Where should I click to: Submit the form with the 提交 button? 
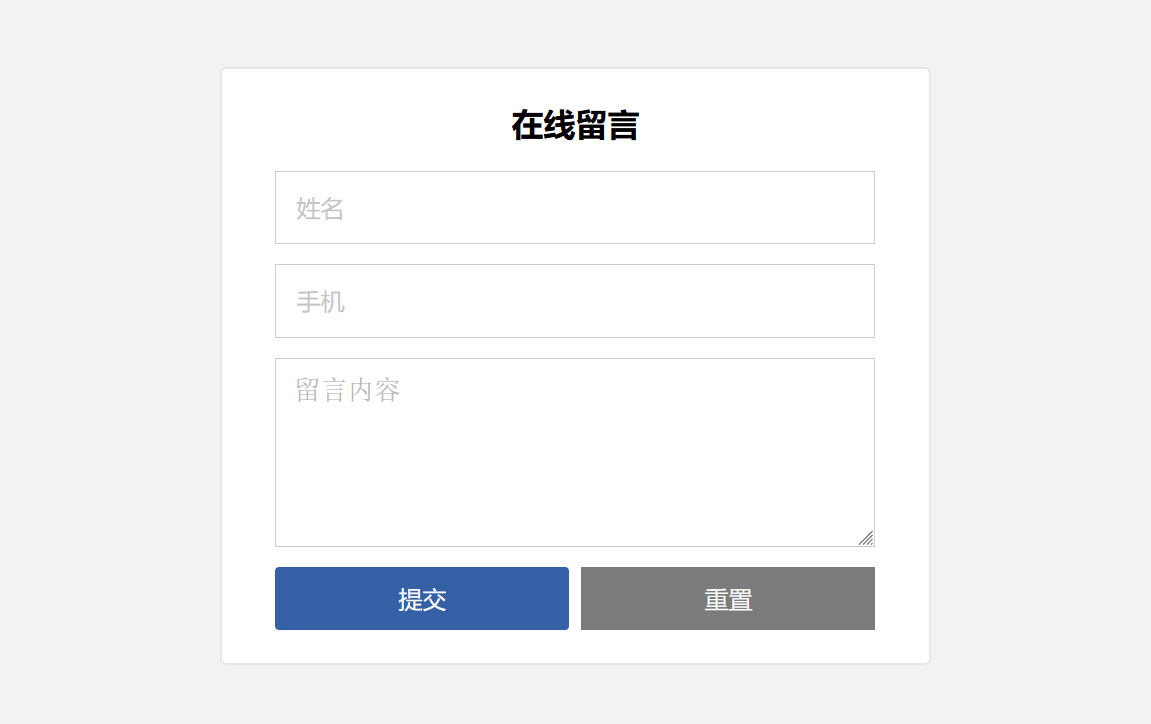422,598
